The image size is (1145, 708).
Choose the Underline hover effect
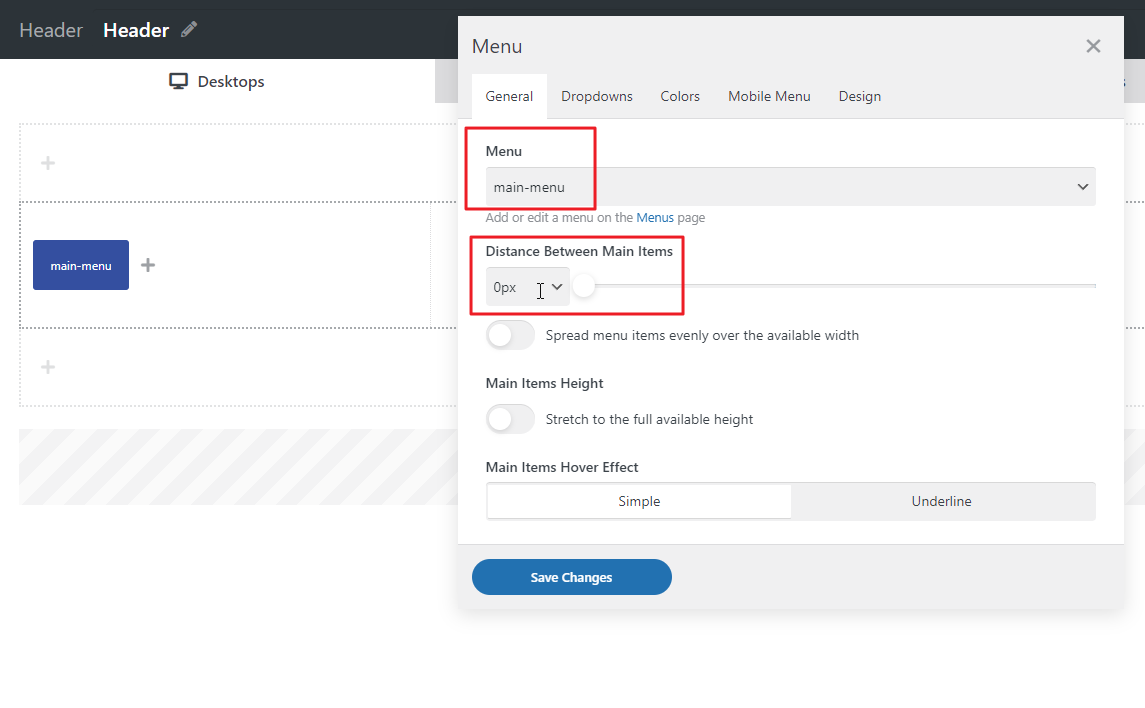tap(941, 501)
